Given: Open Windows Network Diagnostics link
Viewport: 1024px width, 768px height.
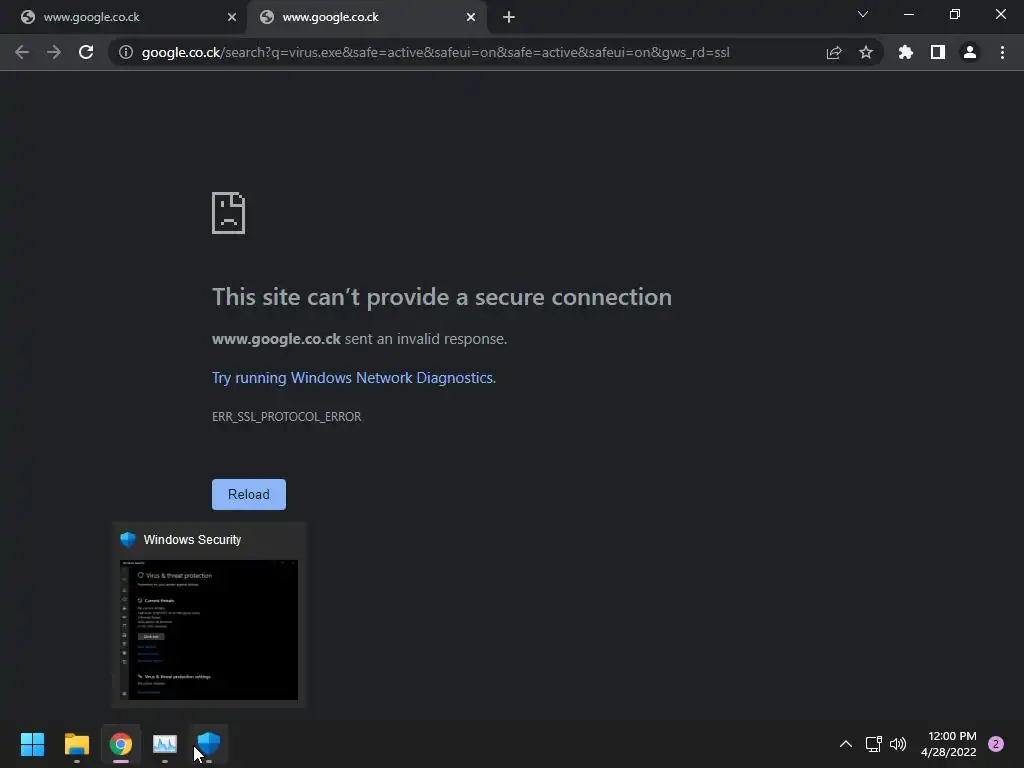Looking at the screenshot, I should tap(353, 378).
